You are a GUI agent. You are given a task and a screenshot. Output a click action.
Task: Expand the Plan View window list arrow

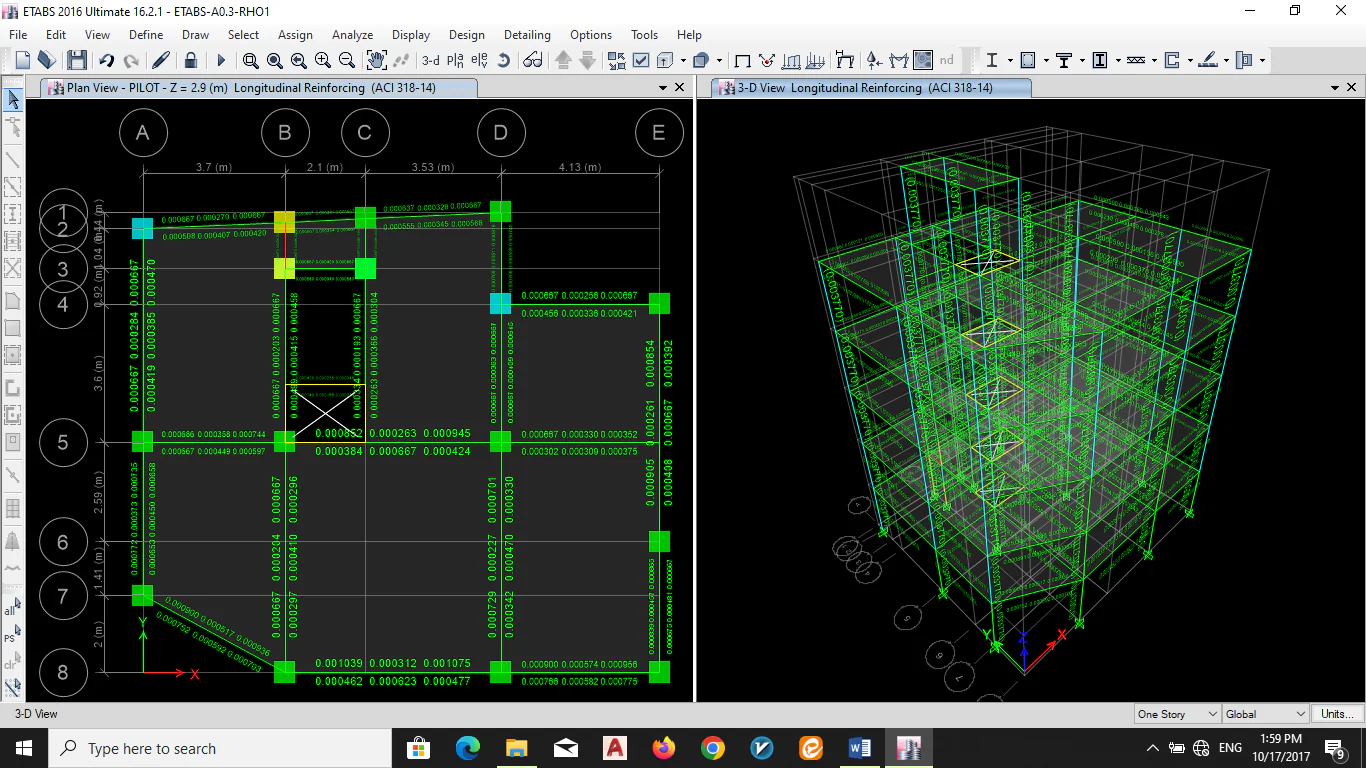663,88
